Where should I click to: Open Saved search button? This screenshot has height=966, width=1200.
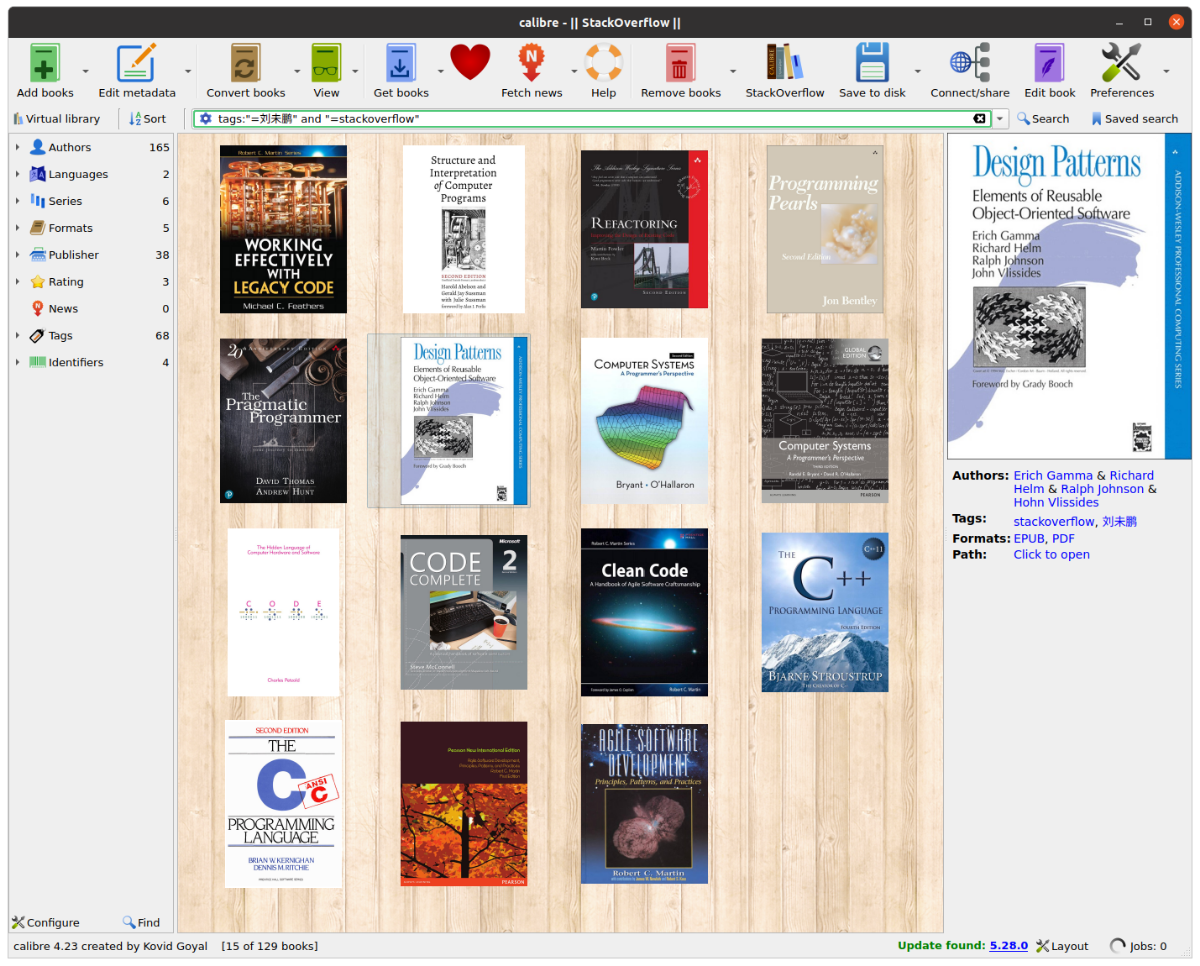point(1134,119)
